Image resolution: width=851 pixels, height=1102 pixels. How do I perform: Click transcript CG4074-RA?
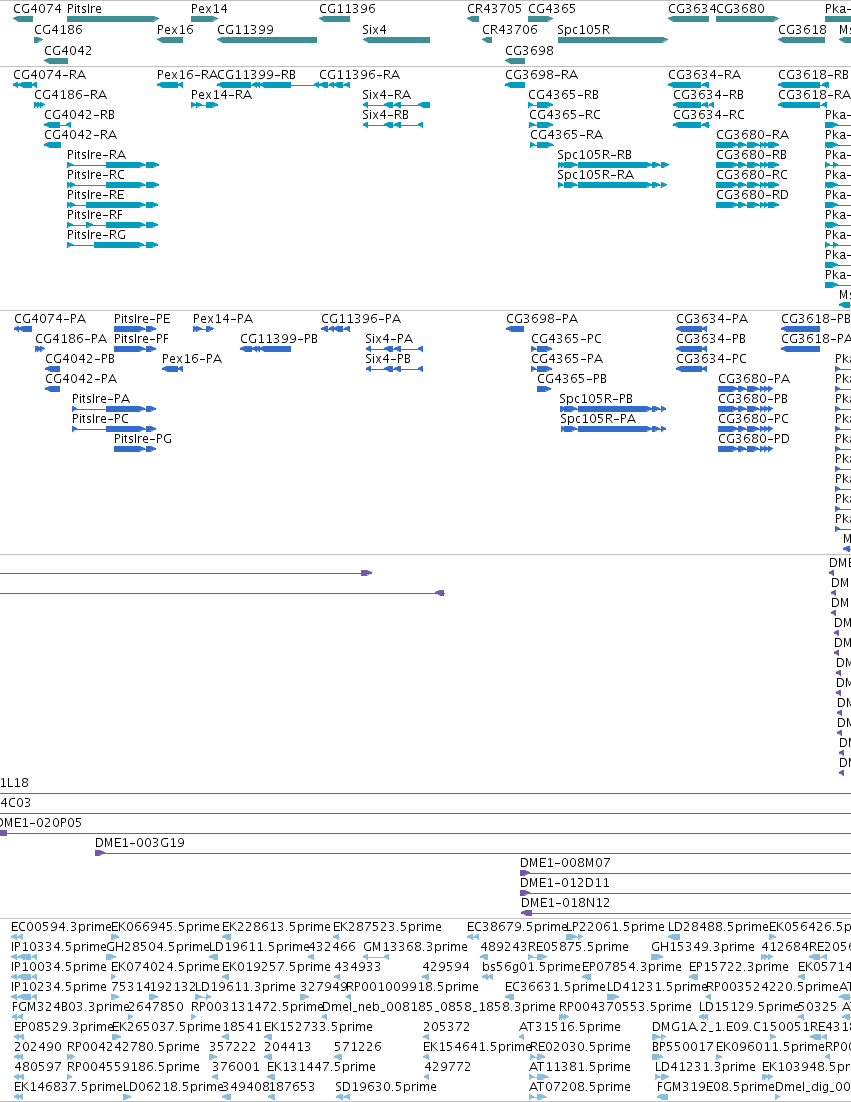point(50,74)
